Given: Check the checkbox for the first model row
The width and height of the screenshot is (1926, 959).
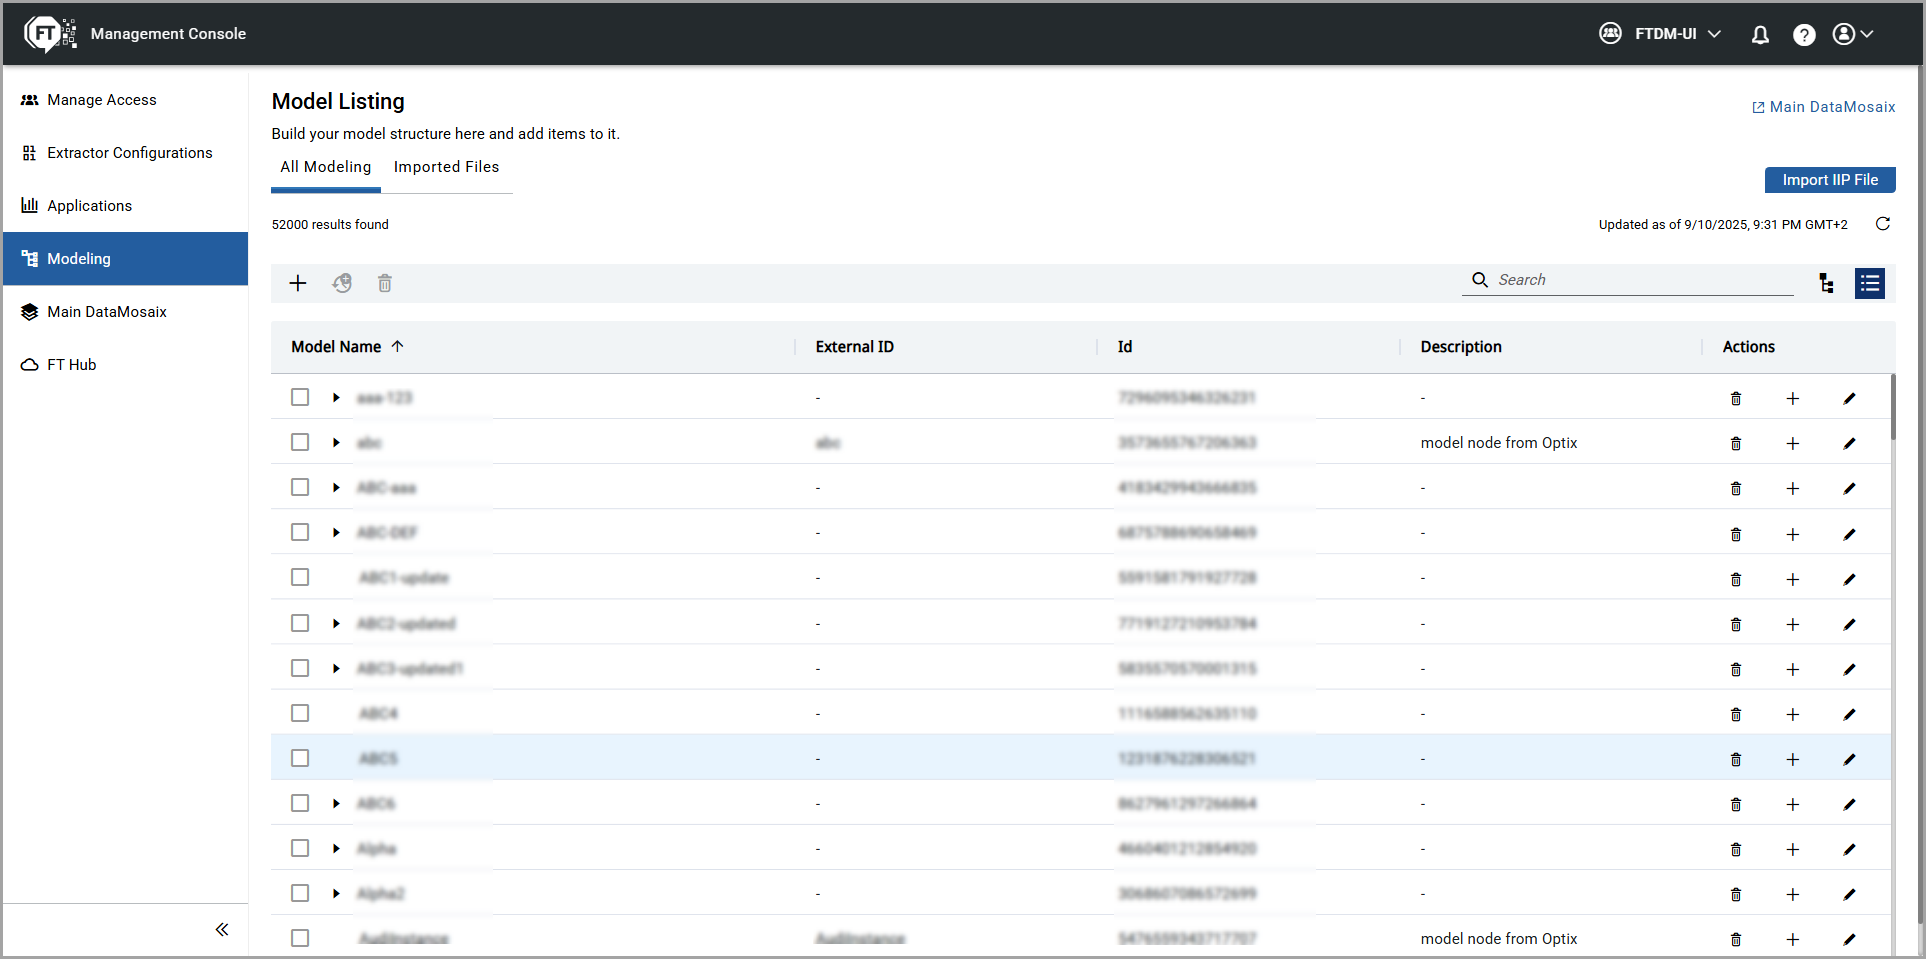Looking at the screenshot, I should (x=300, y=397).
